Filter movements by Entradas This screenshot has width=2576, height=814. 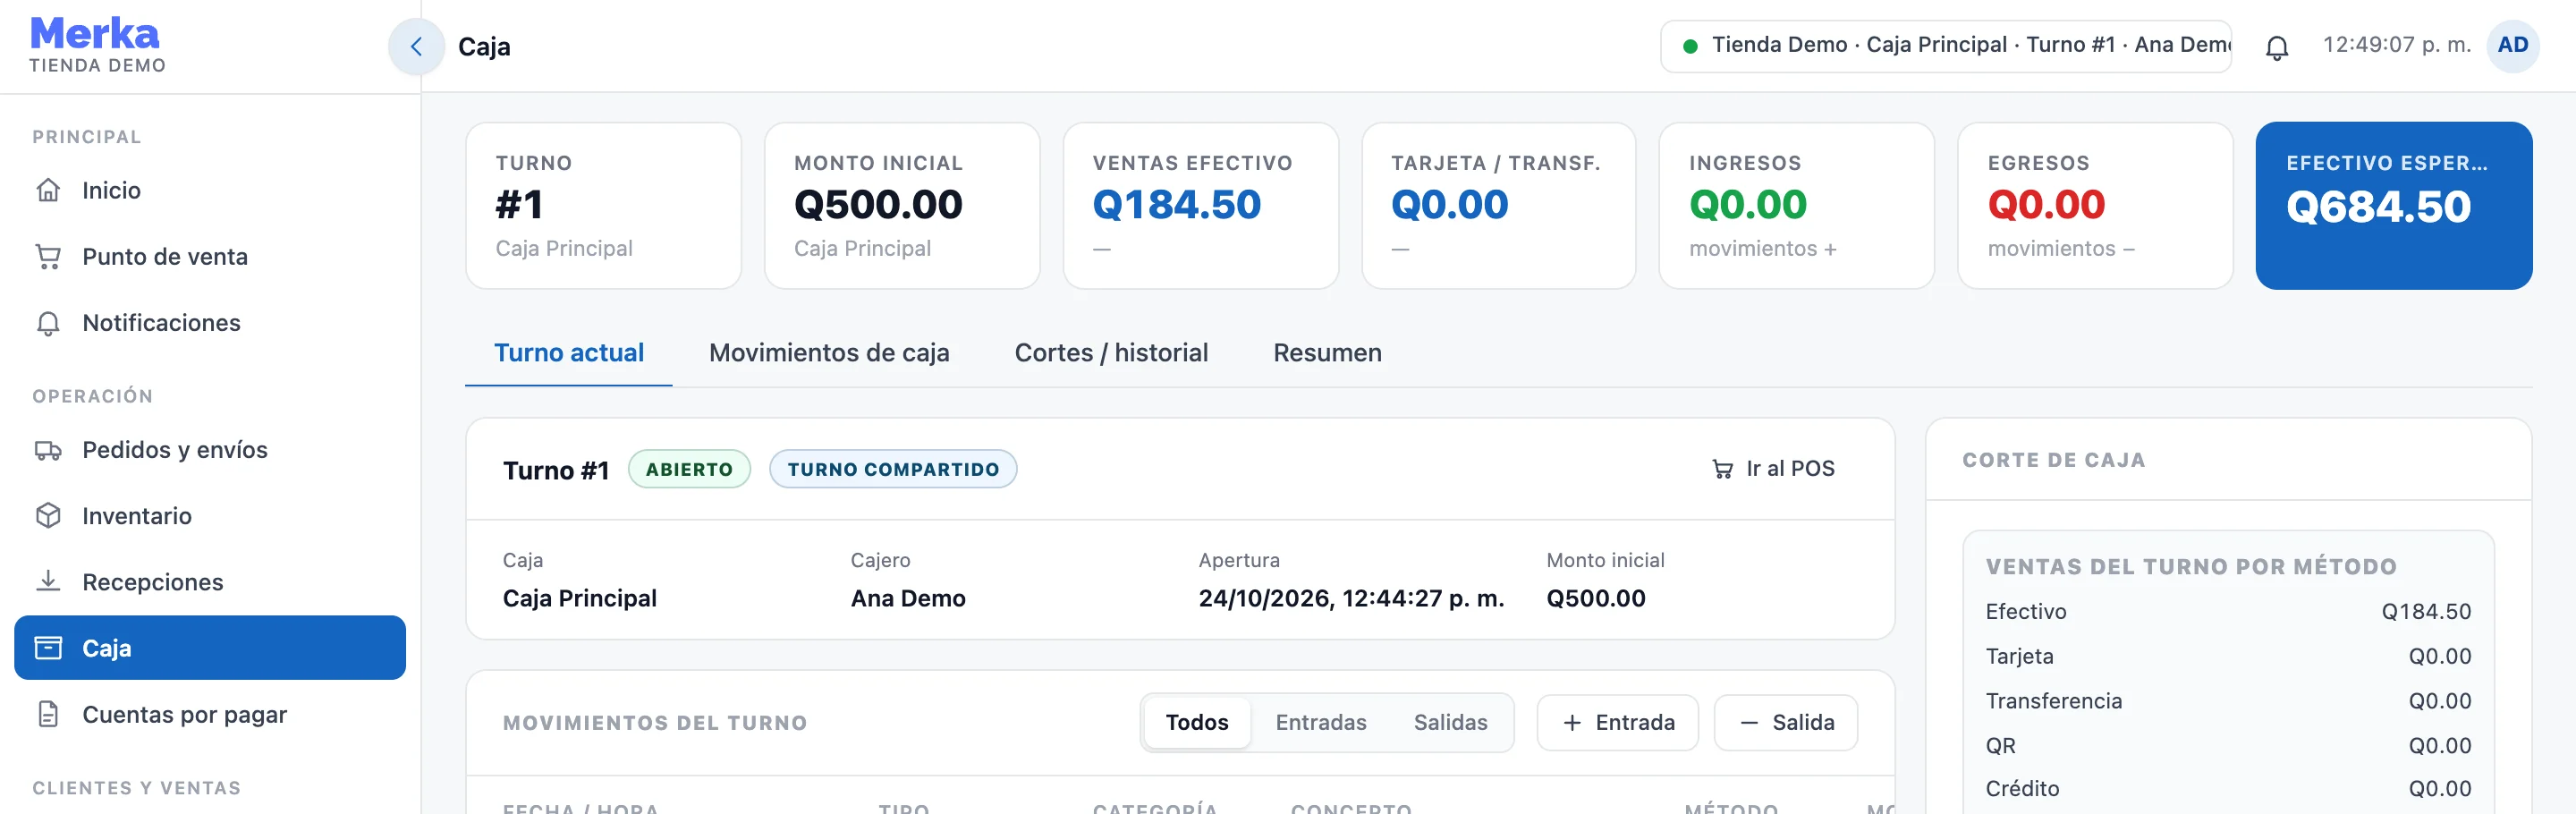[x=1320, y=722]
